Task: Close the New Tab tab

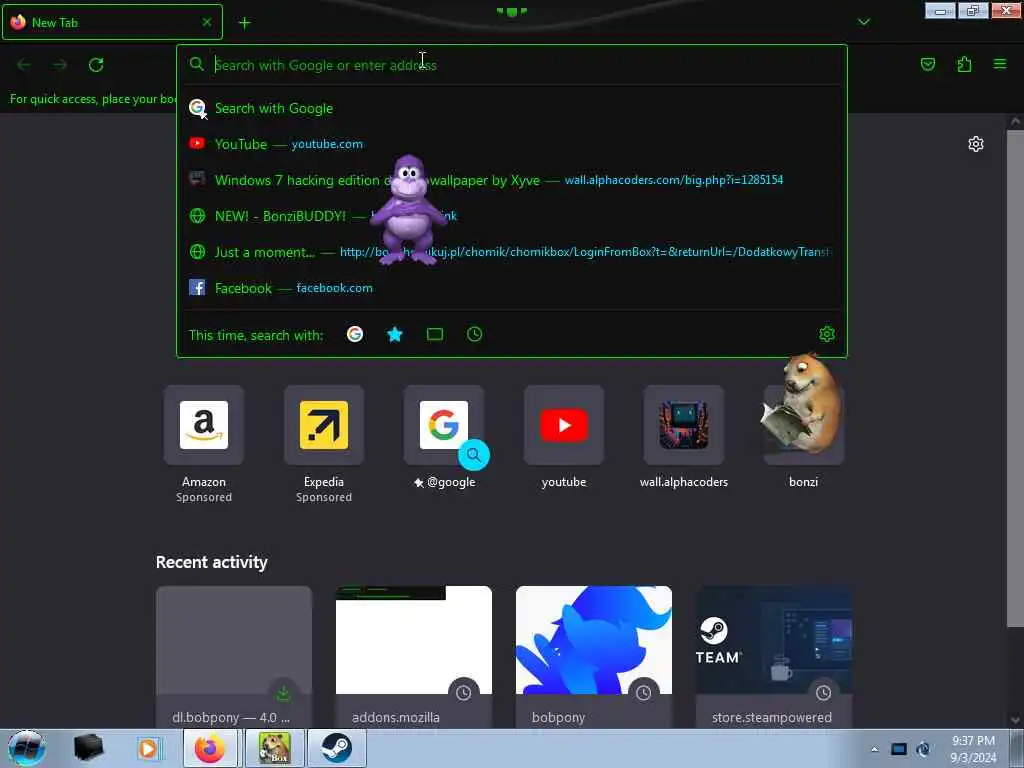Action: click(x=207, y=22)
